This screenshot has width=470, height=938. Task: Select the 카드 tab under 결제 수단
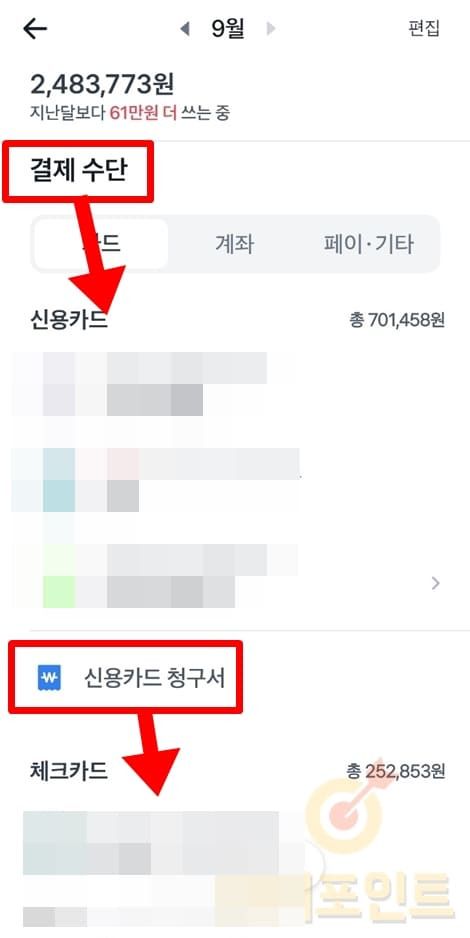click(x=100, y=244)
